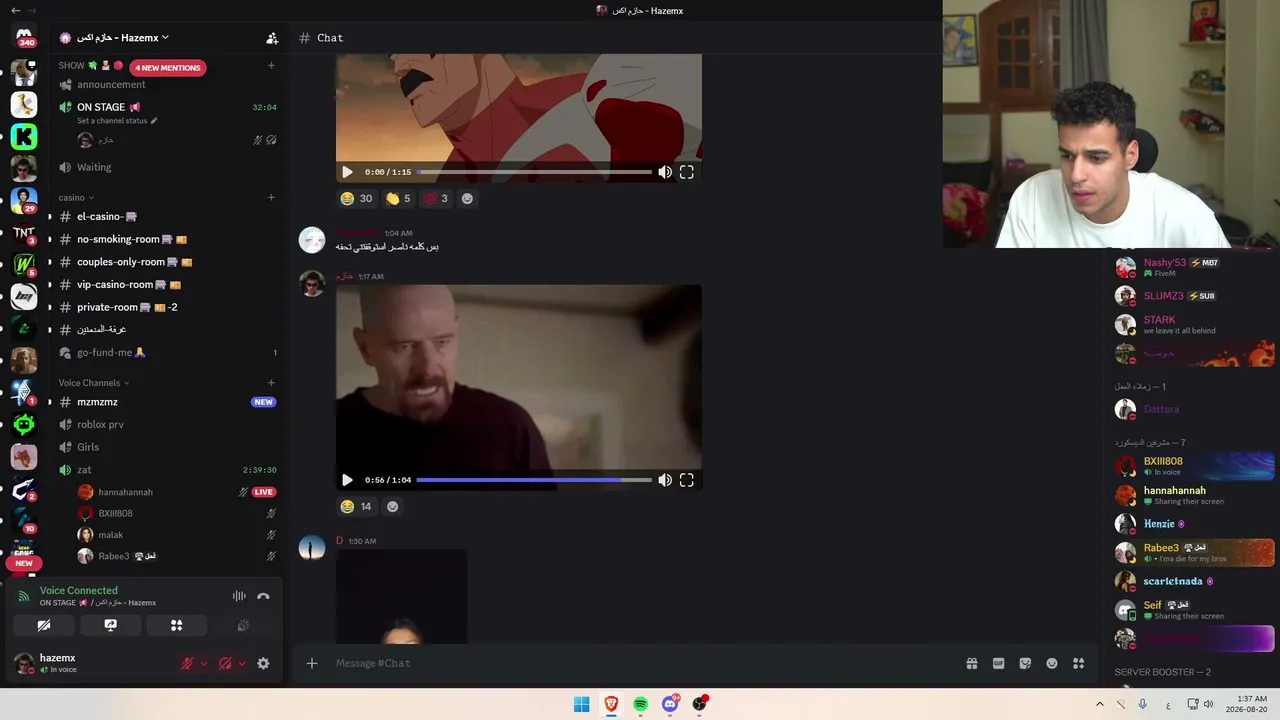Open voice noise suppression waveform icon
1280x720 pixels.
pos(239,596)
